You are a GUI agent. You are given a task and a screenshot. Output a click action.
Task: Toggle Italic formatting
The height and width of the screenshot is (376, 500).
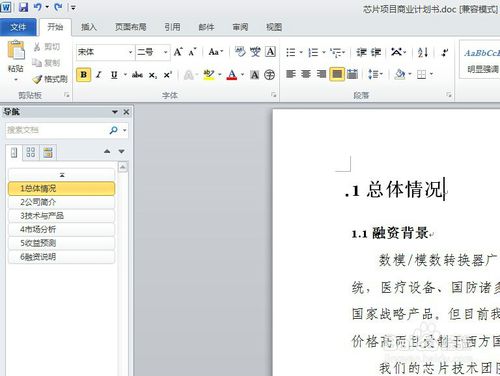[x=99, y=75]
